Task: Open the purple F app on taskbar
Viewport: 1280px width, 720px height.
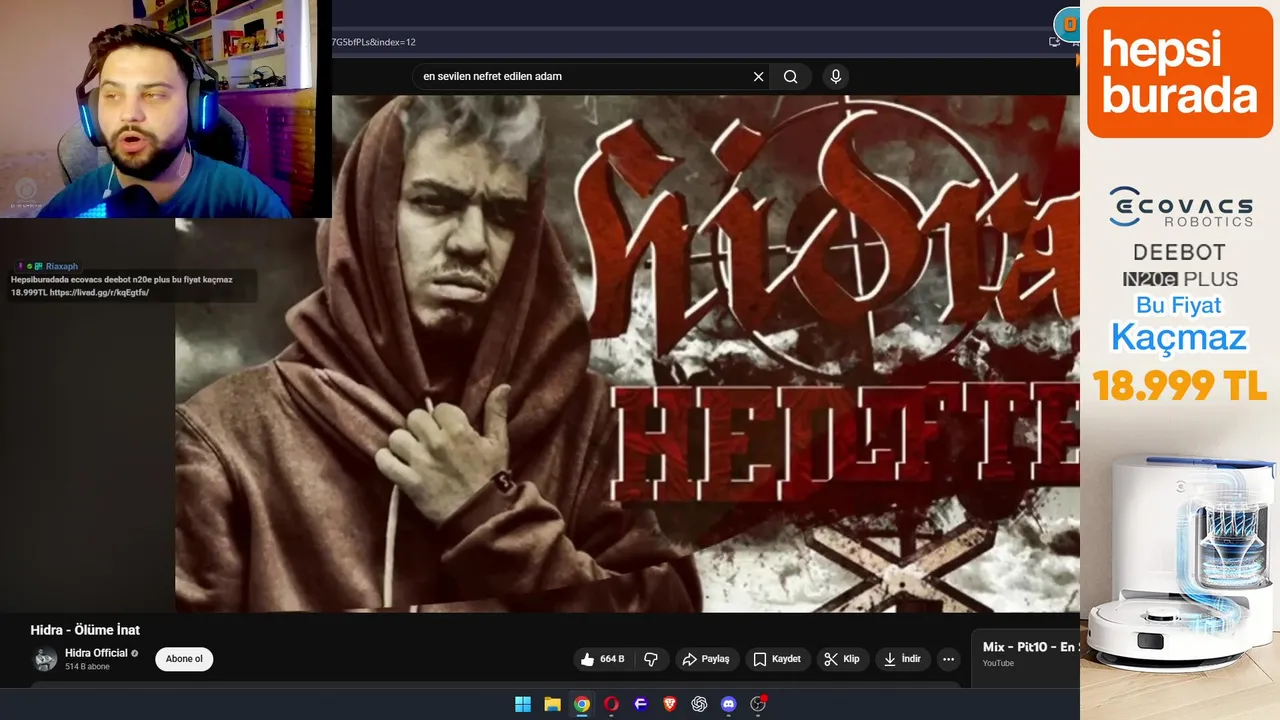Action: [x=641, y=704]
